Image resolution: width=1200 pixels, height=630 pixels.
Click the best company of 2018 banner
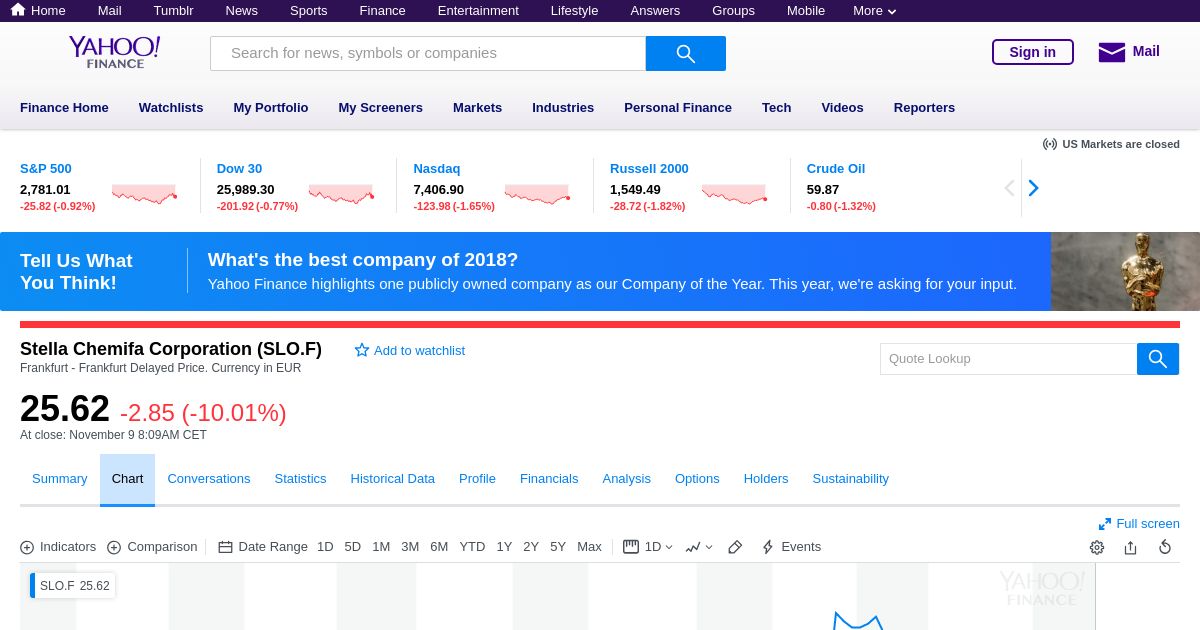coord(600,271)
